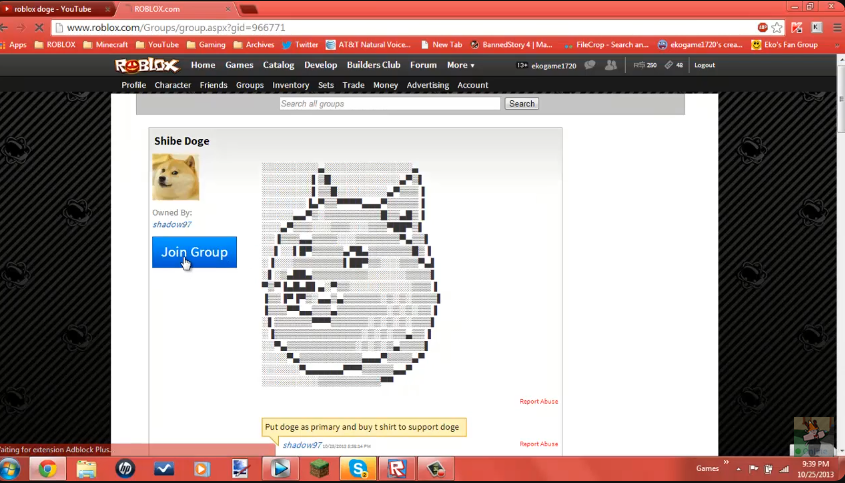The width and height of the screenshot is (845, 483).
Task: Select Inventory in the sub-navigation bar
Action: click(291, 85)
